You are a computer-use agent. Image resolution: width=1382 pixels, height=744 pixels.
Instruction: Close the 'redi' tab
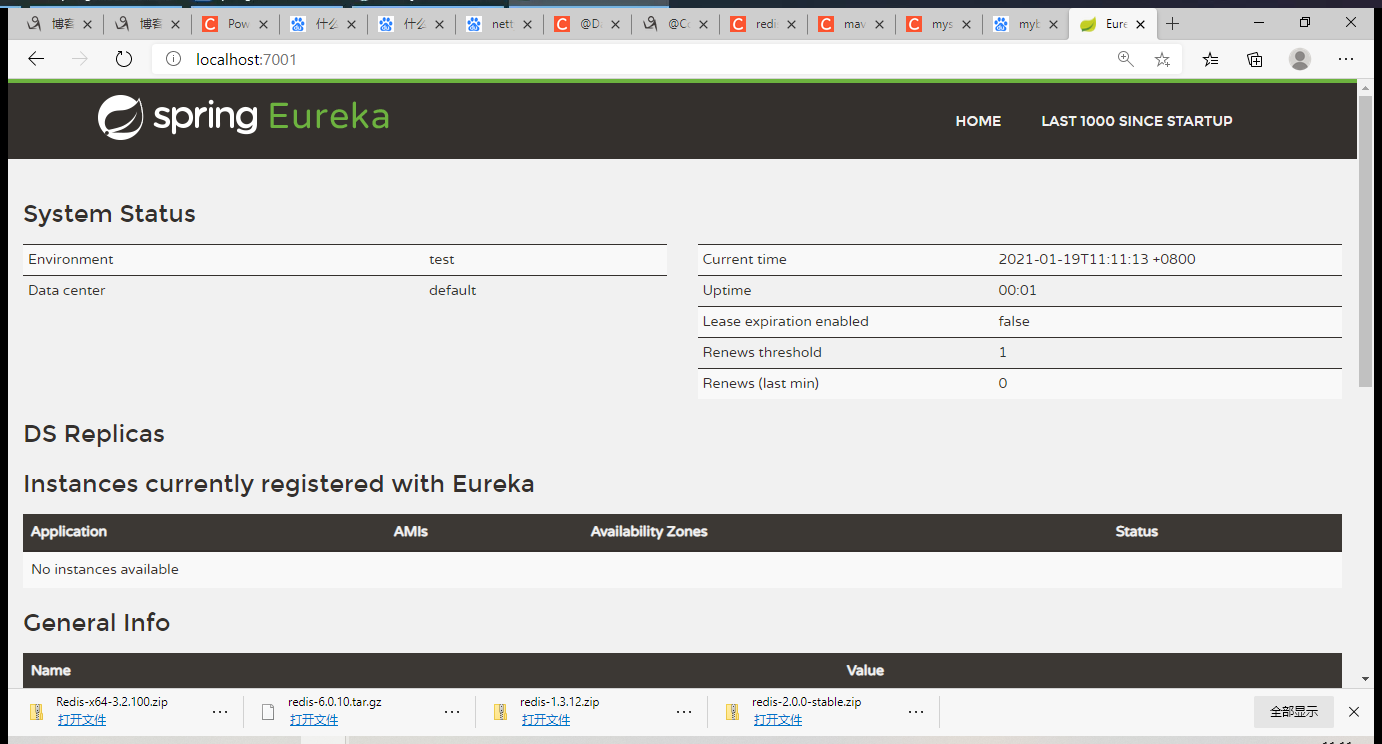coord(790,24)
